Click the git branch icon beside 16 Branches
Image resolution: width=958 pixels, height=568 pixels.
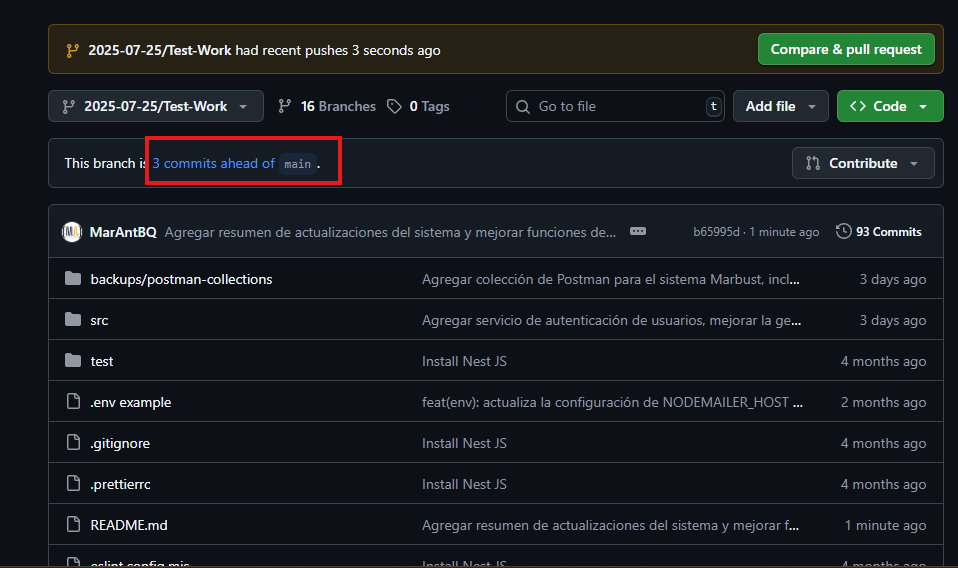(x=285, y=106)
